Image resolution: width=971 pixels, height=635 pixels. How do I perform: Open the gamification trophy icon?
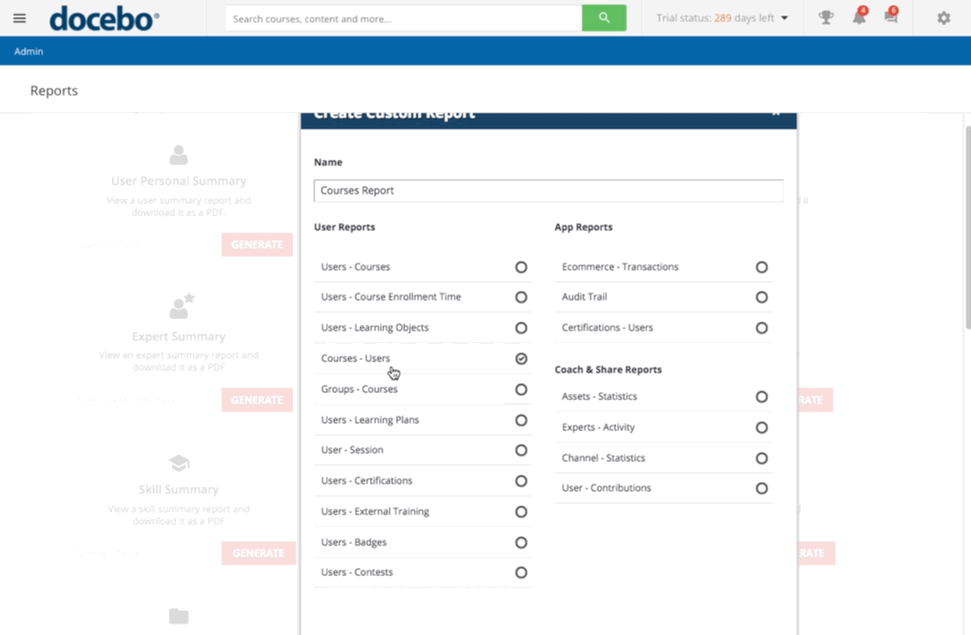click(826, 18)
